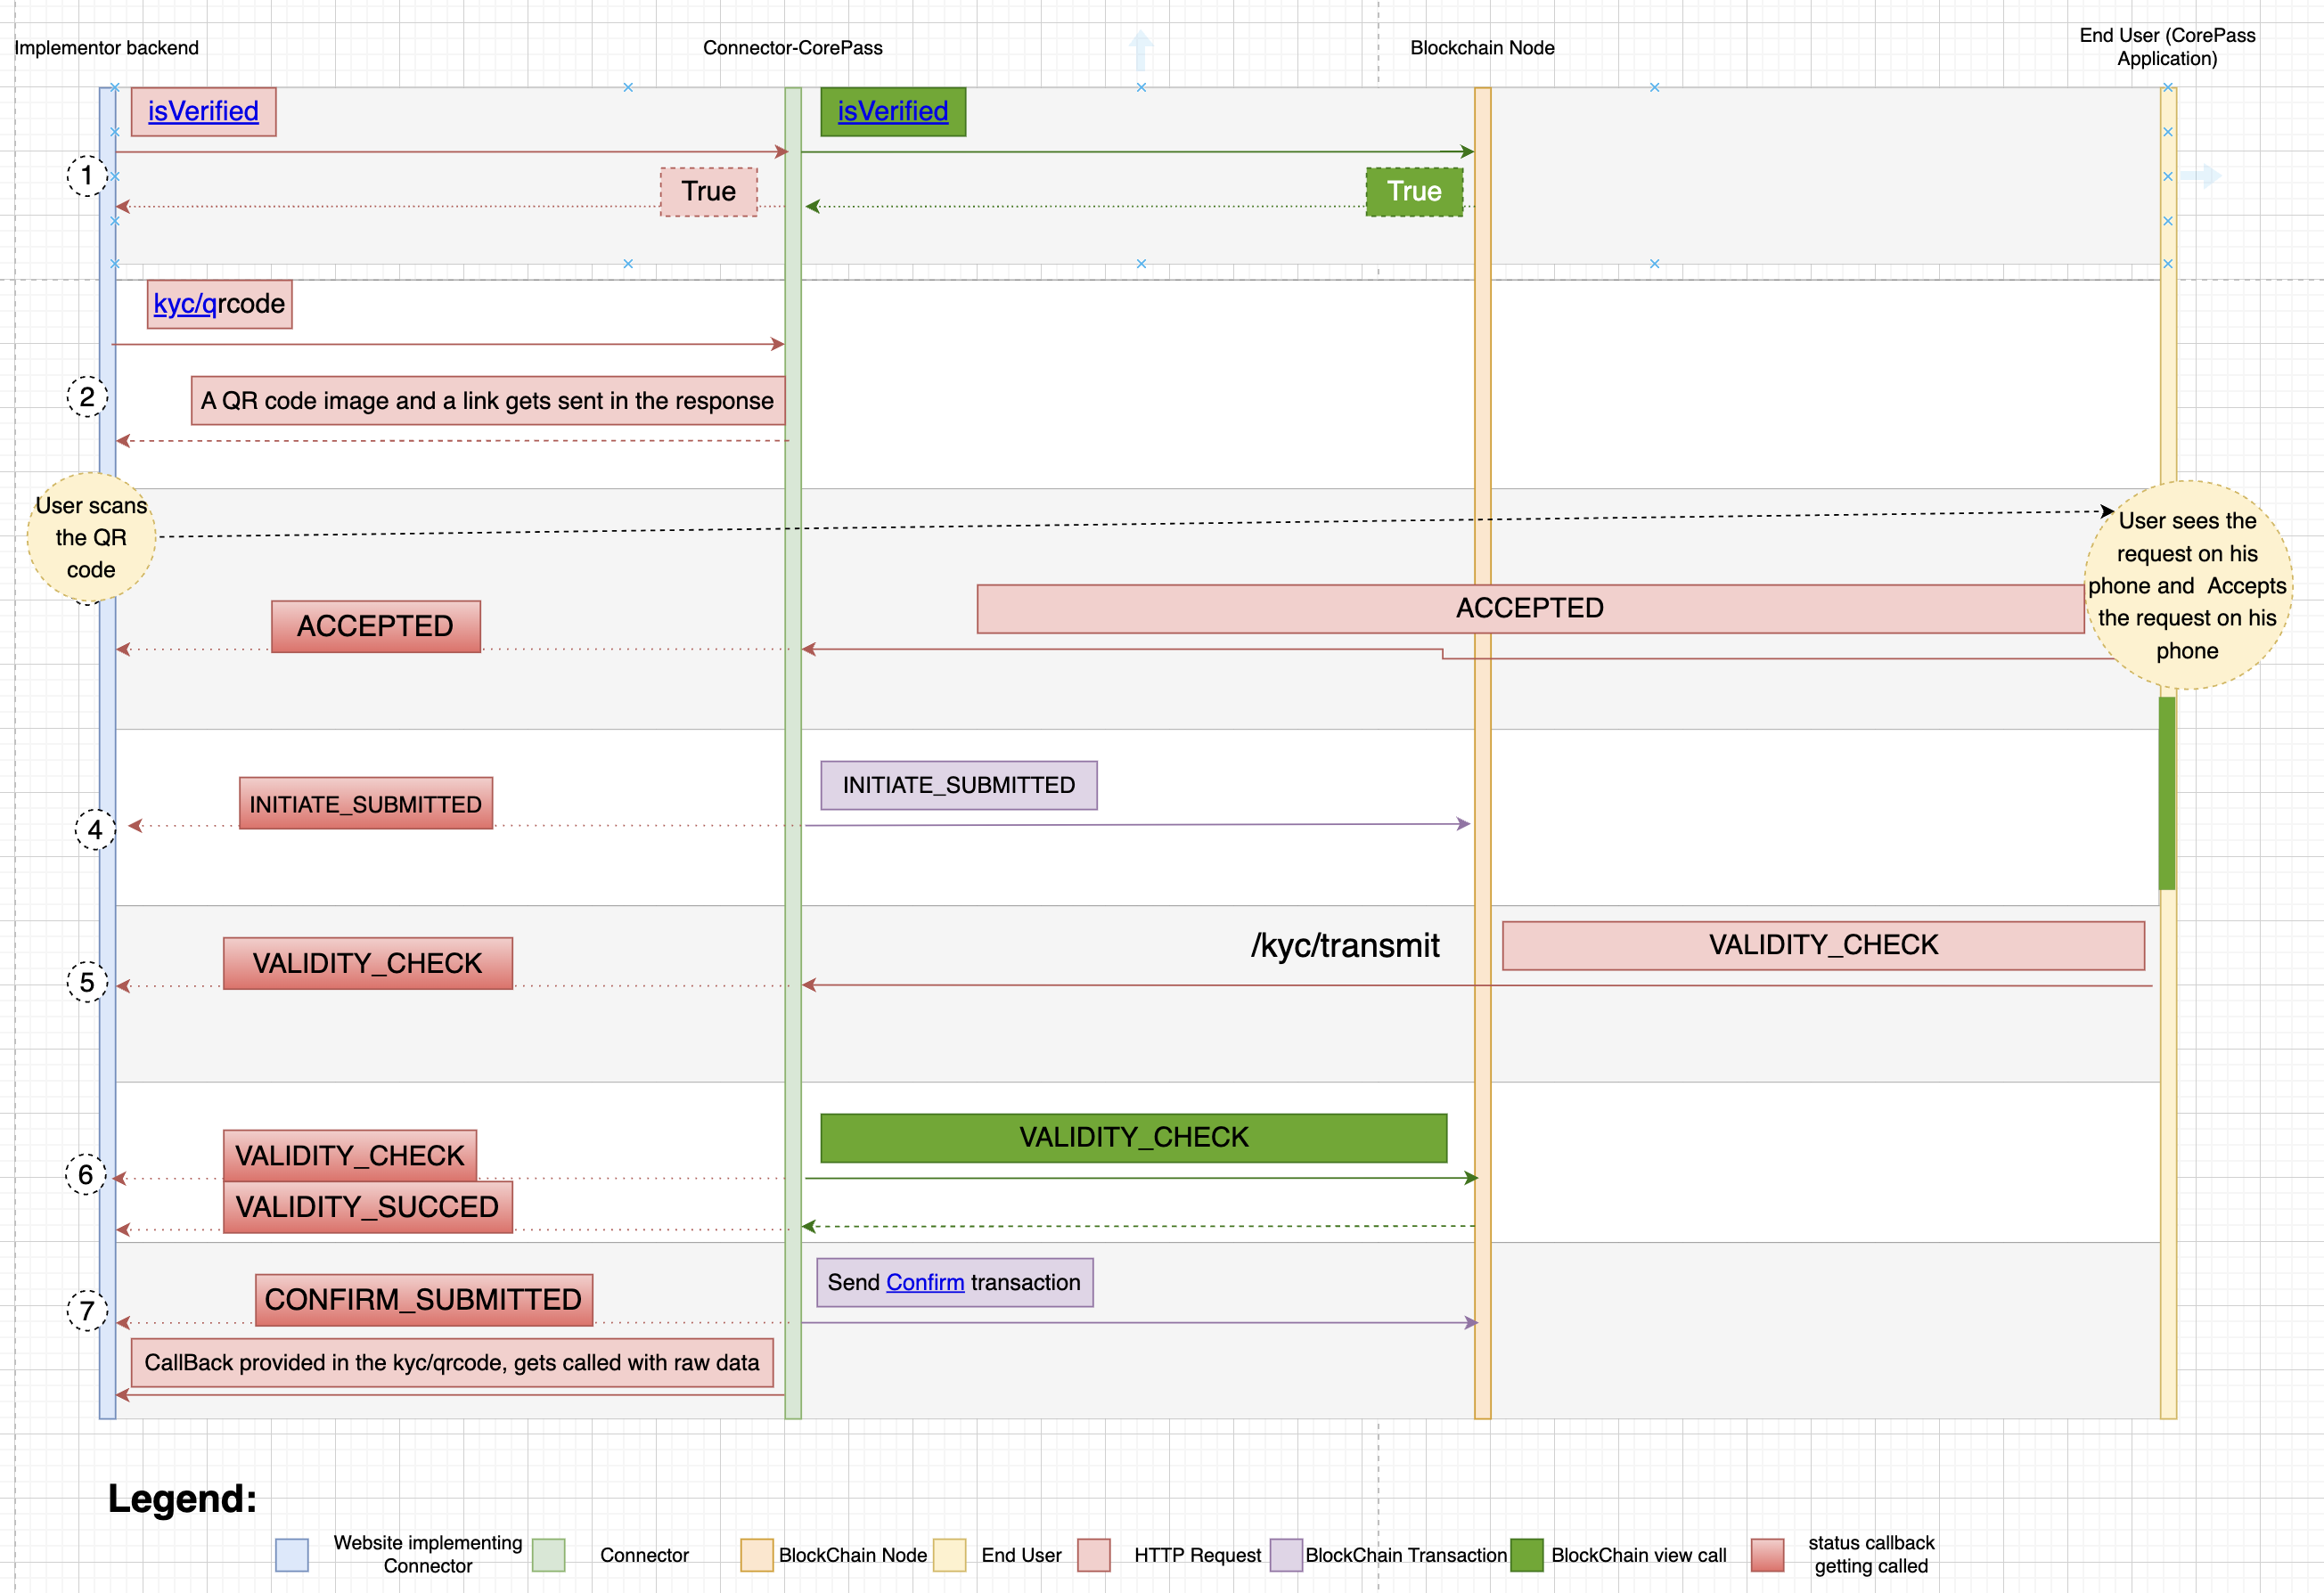Viewport: 2324px width, 1593px height.
Task: Click the Blockchain Node header label
Action: click(x=1482, y=48)
